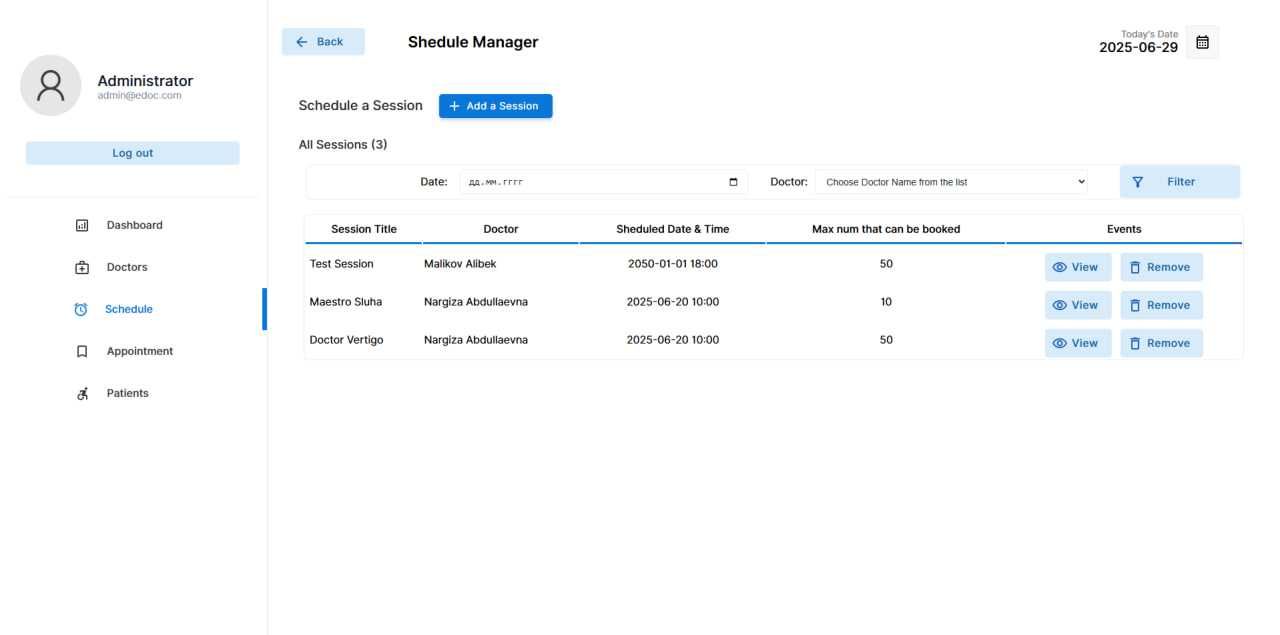1280x635 pixels.
Task: Click the Date input field
Action: tap(604, 182)
